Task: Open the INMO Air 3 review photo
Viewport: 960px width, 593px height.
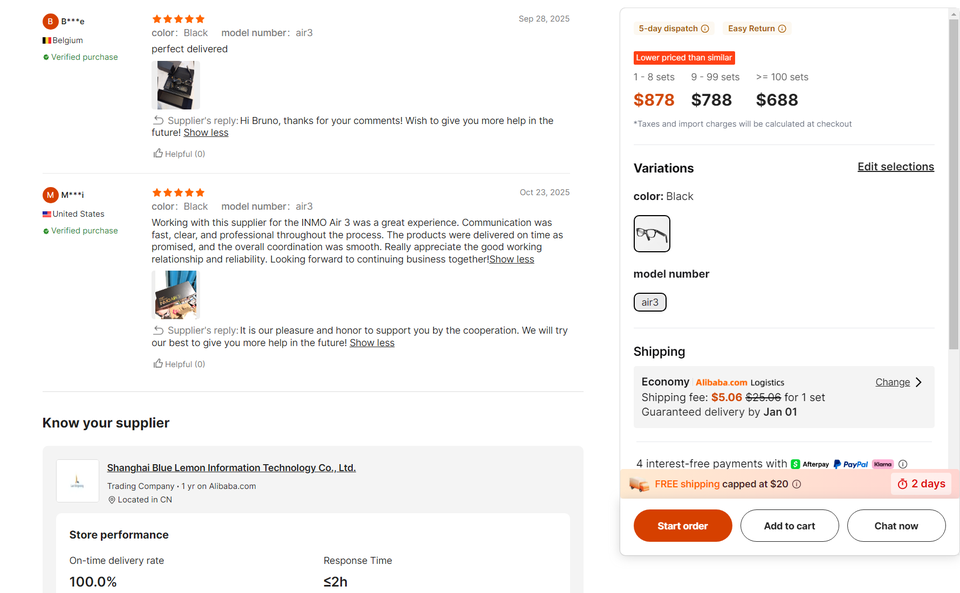Action: (x=176, y=295)
